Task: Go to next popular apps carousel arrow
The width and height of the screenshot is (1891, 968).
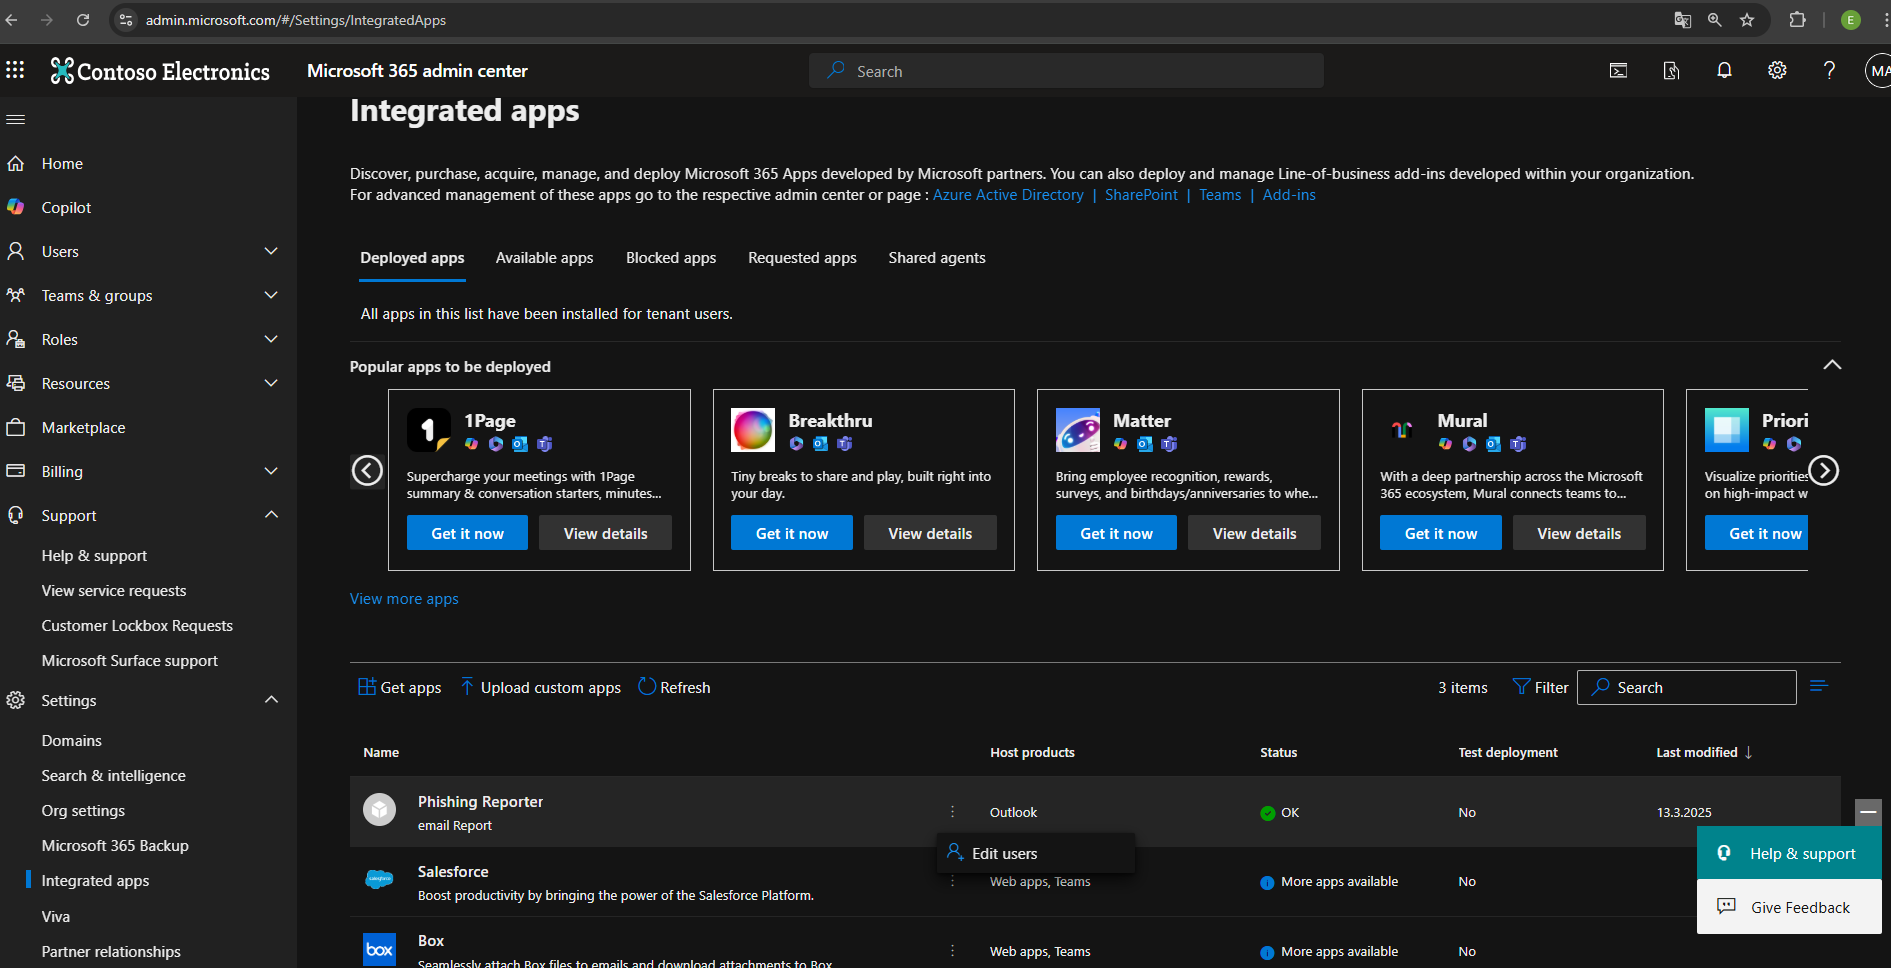Action: 1823,470
